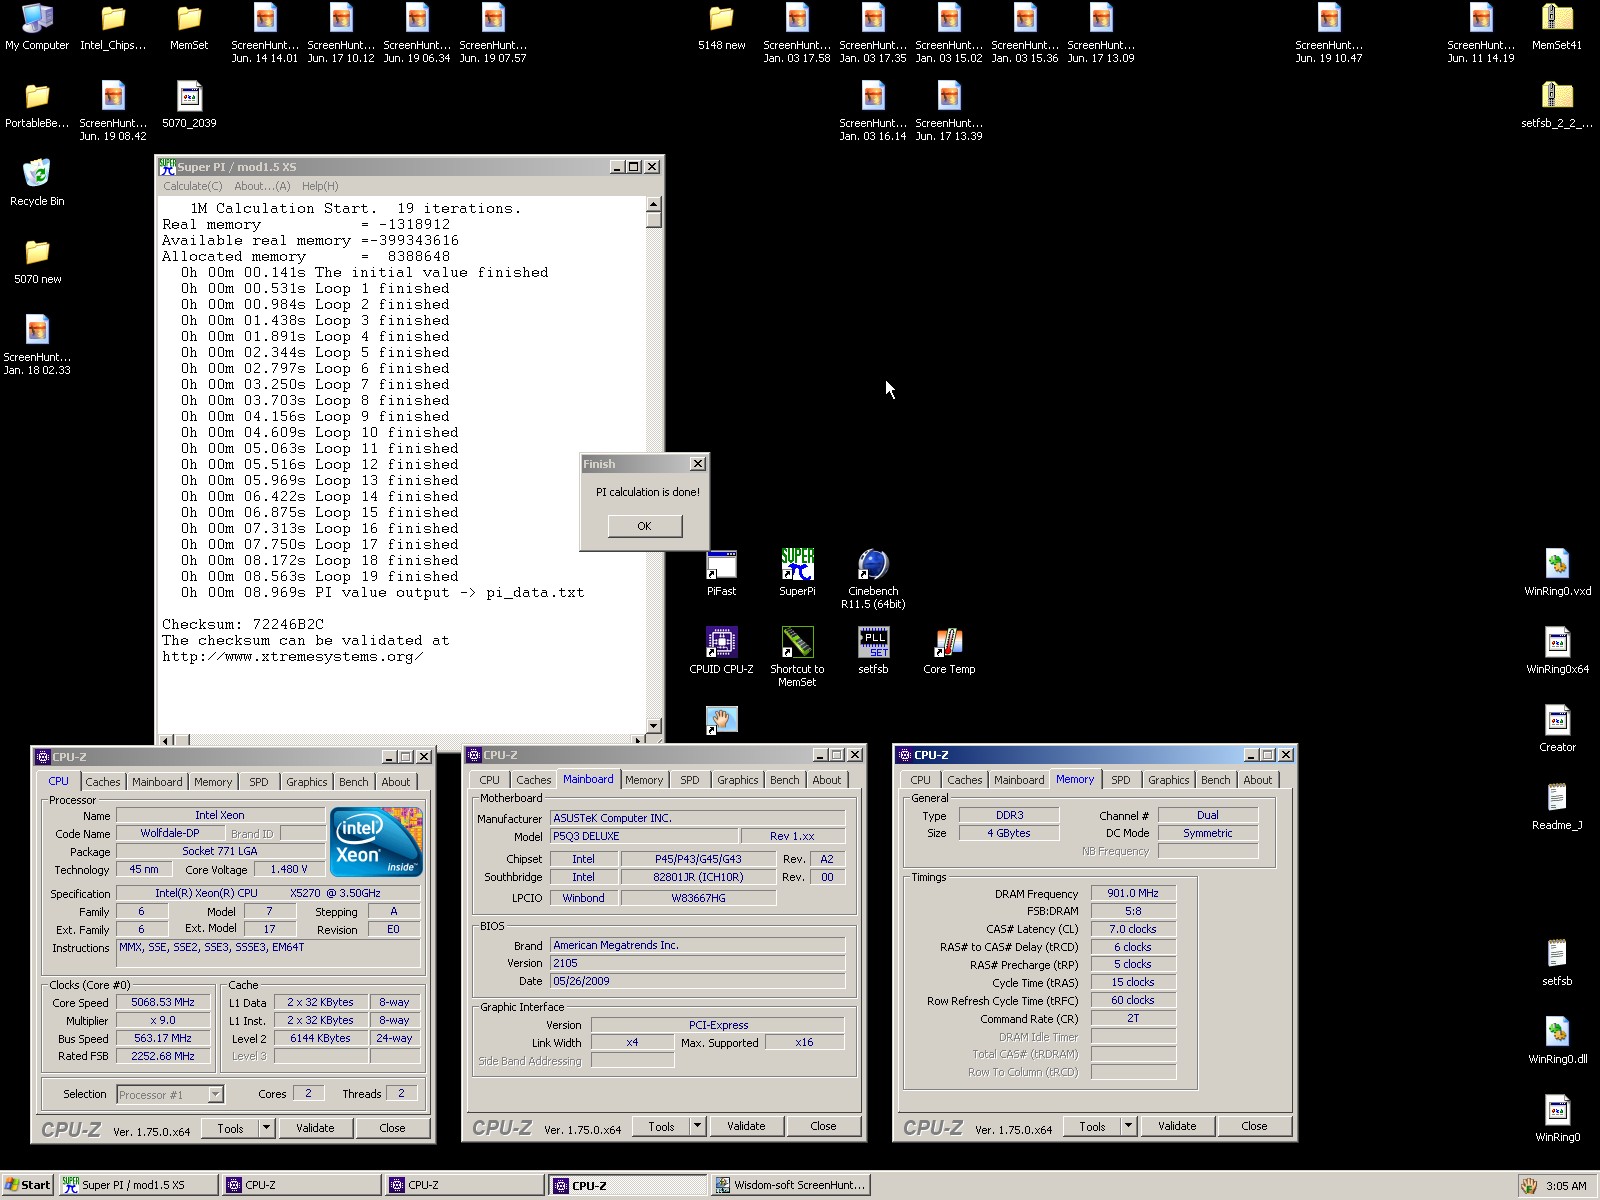
Task: Open the WinRing0.vxd file icon
Action: [1557, 573]
